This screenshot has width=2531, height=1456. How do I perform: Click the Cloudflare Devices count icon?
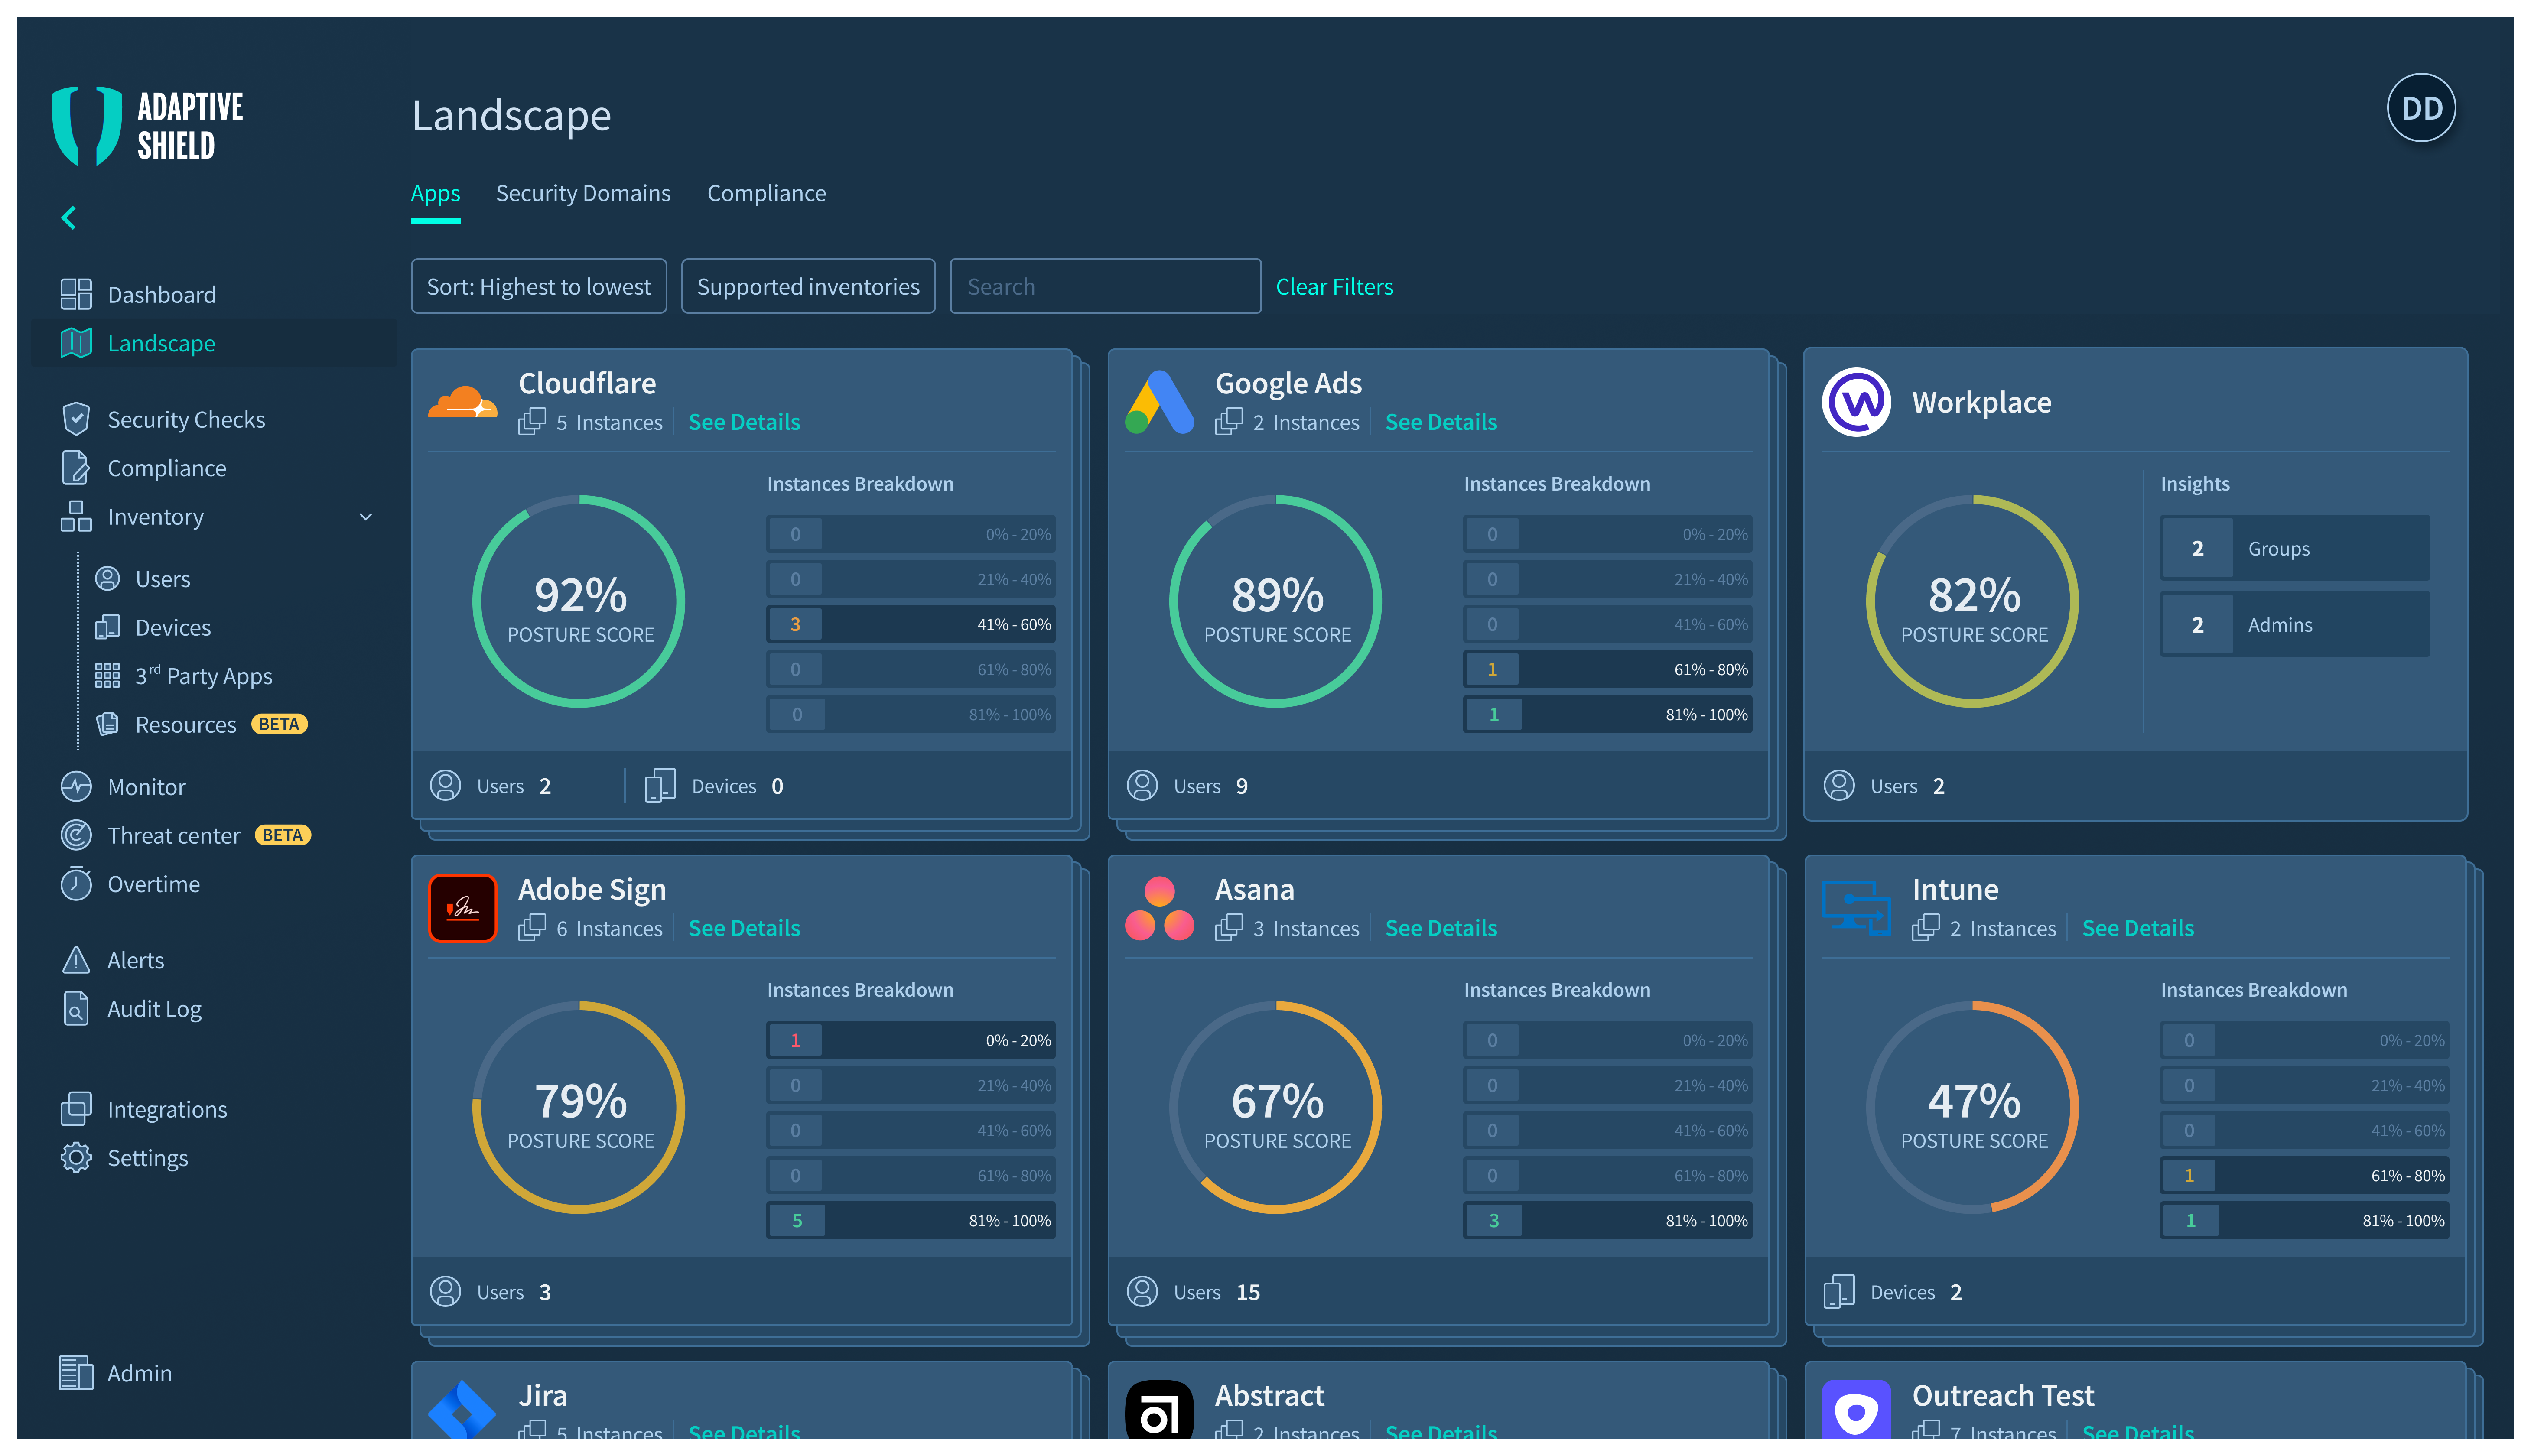point(660,786)
